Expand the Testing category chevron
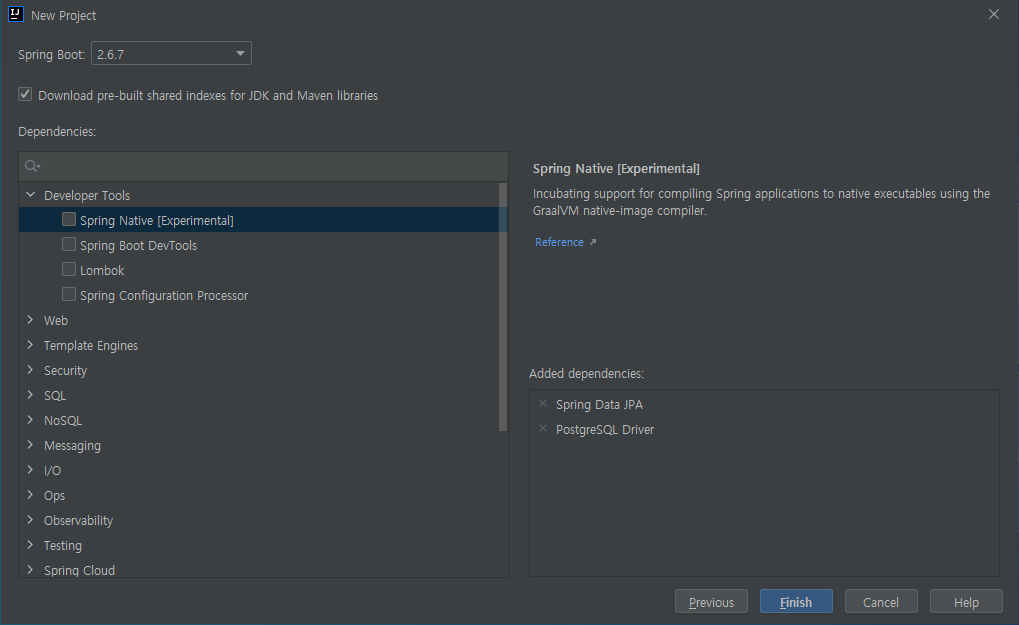Viewport: 1019px width, 625px height. coord(31,545)
